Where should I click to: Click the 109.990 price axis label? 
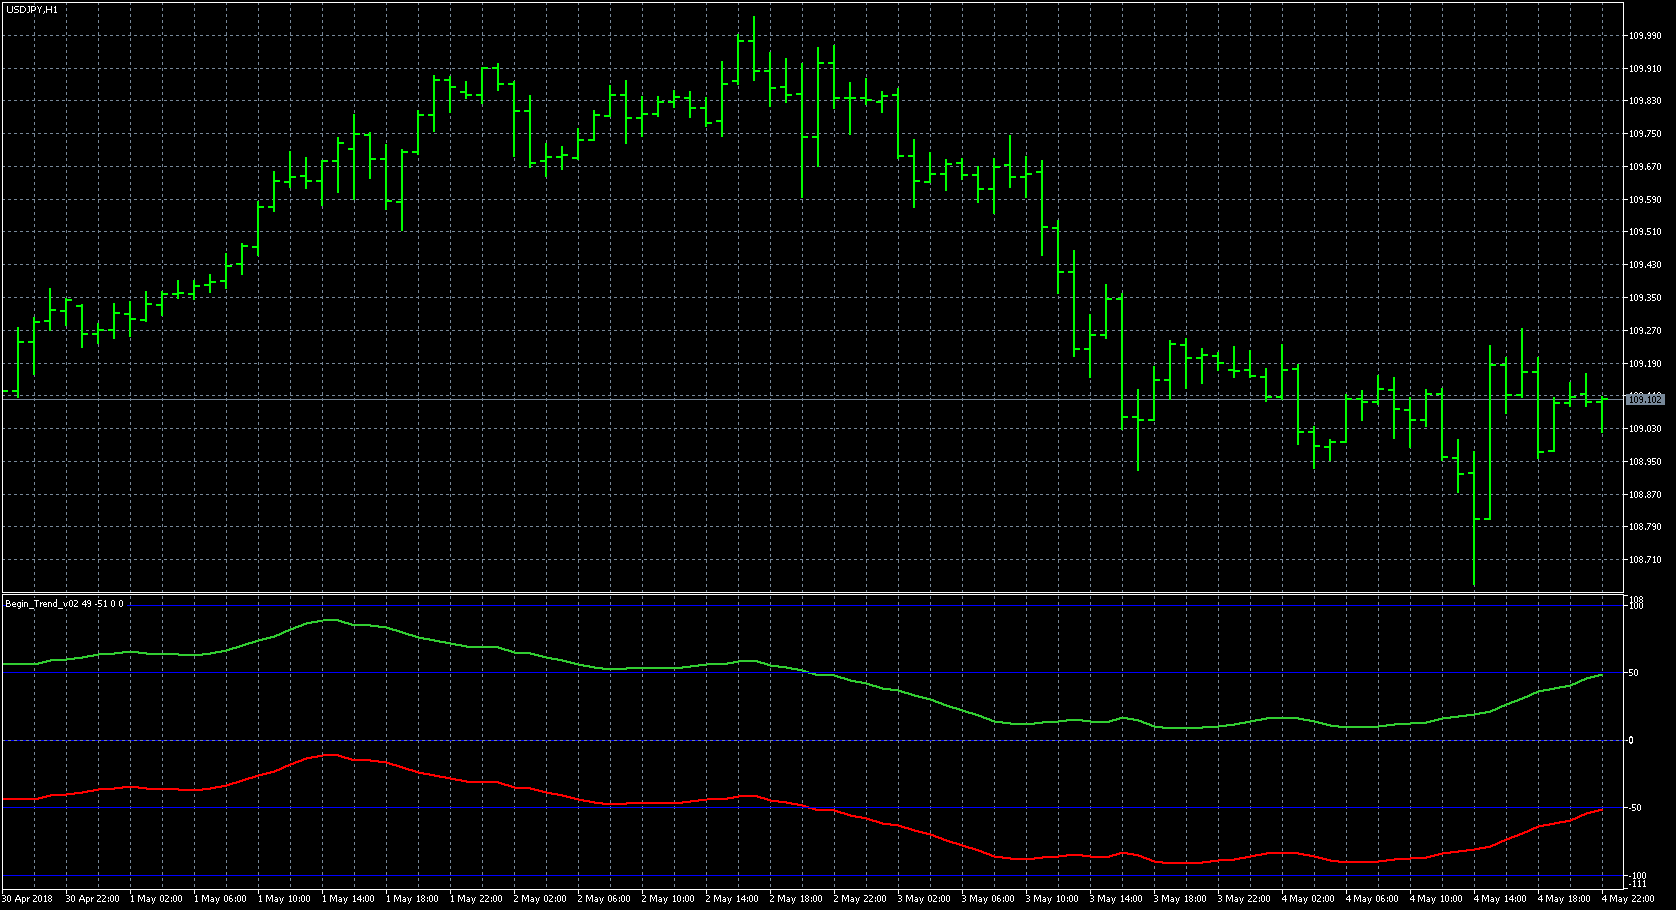[1644, 36]
